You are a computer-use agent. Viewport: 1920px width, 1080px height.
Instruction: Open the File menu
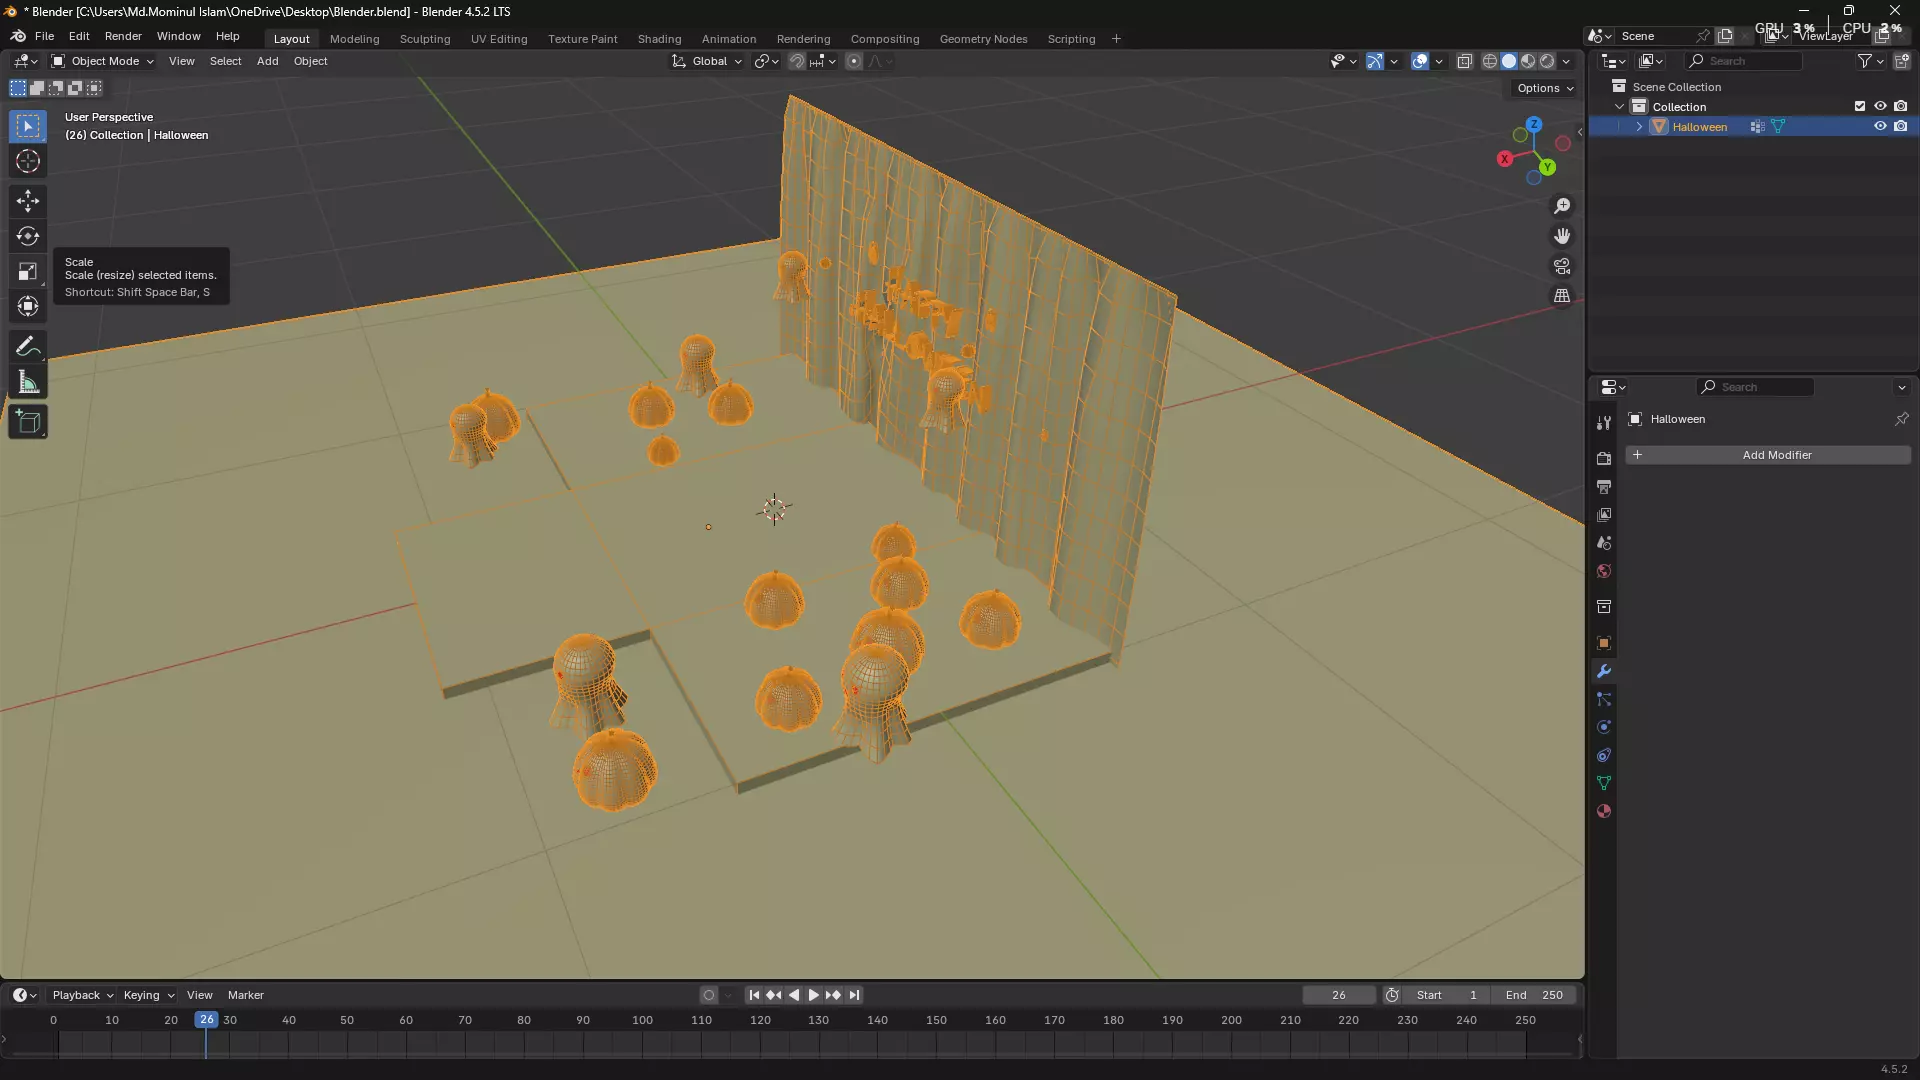(44, 36)
